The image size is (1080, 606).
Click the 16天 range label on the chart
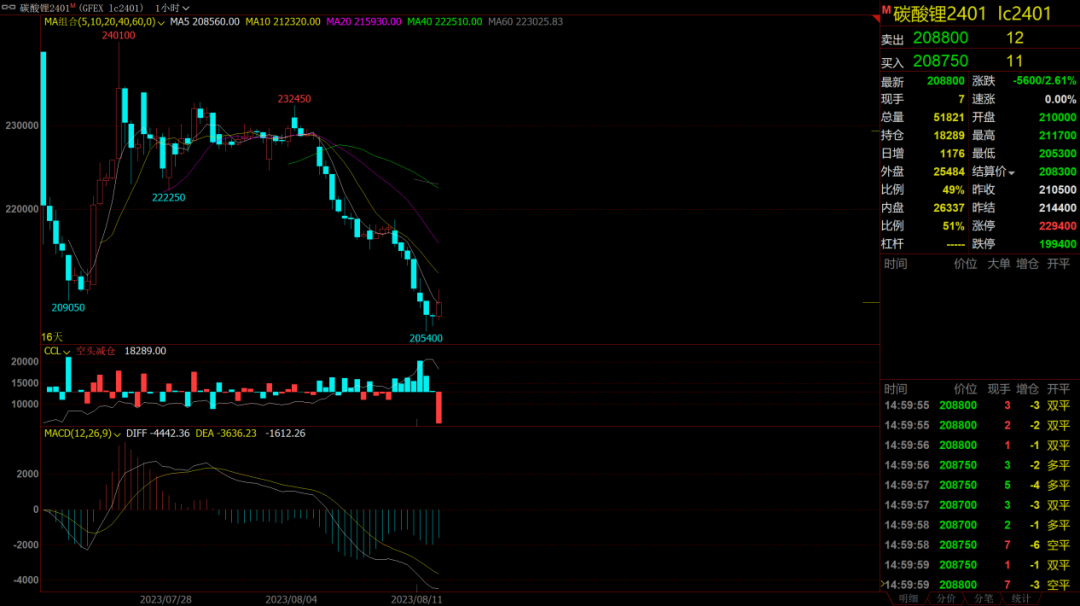[52, 337]
